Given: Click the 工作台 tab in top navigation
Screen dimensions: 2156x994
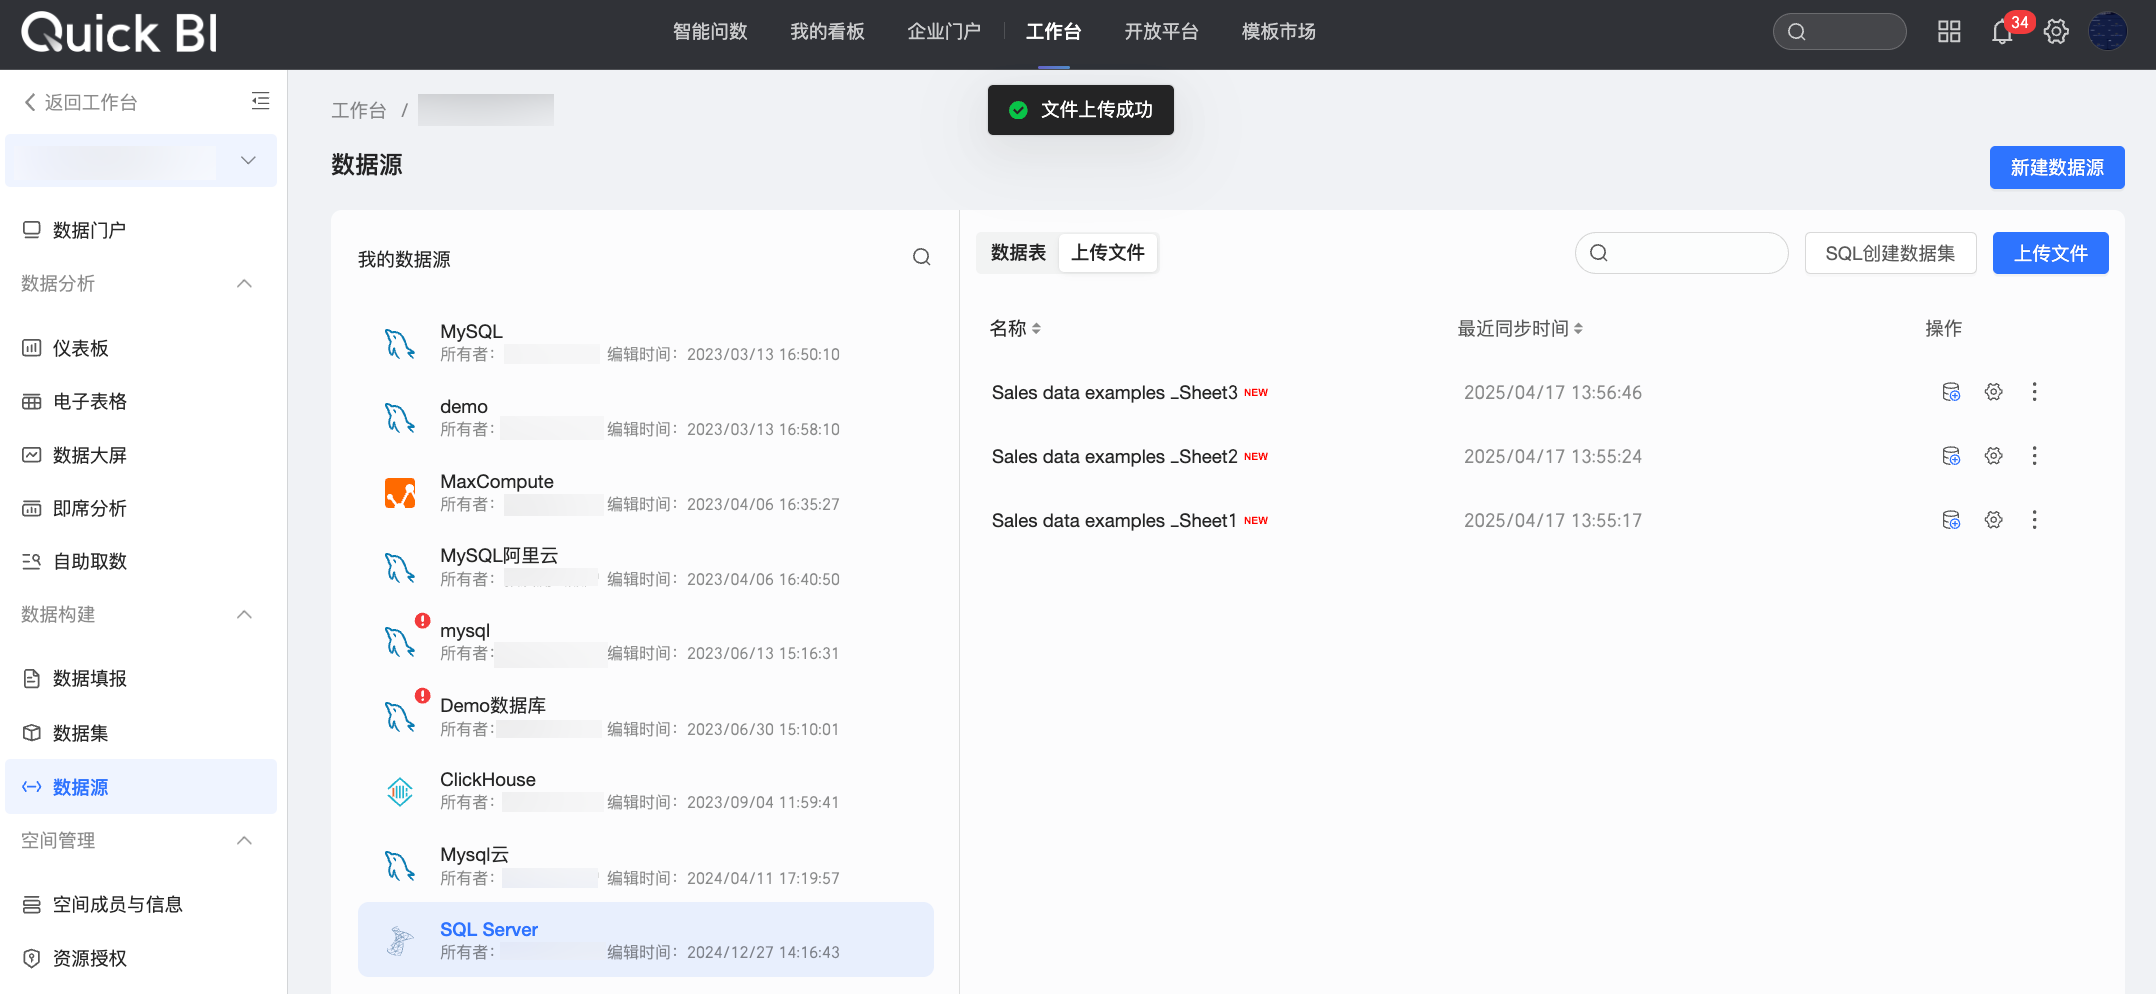Looking at the screenshot, I should pos(1053,32).
